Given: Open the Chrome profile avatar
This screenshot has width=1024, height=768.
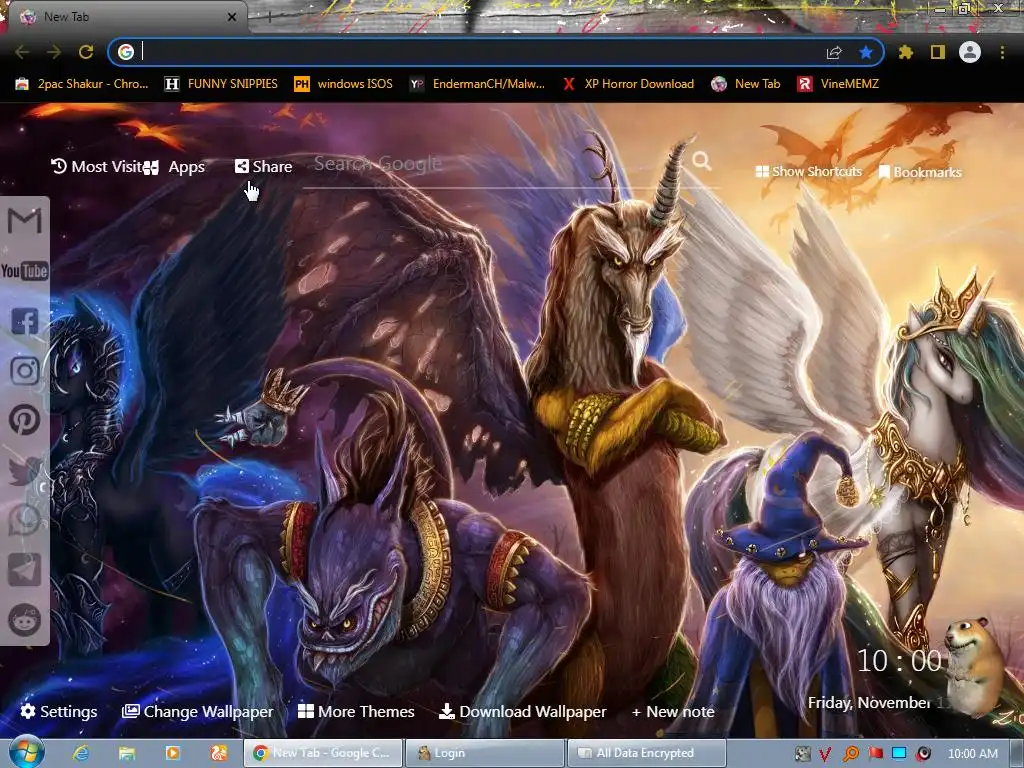Looking at the screenshot, I should (970, 52).
